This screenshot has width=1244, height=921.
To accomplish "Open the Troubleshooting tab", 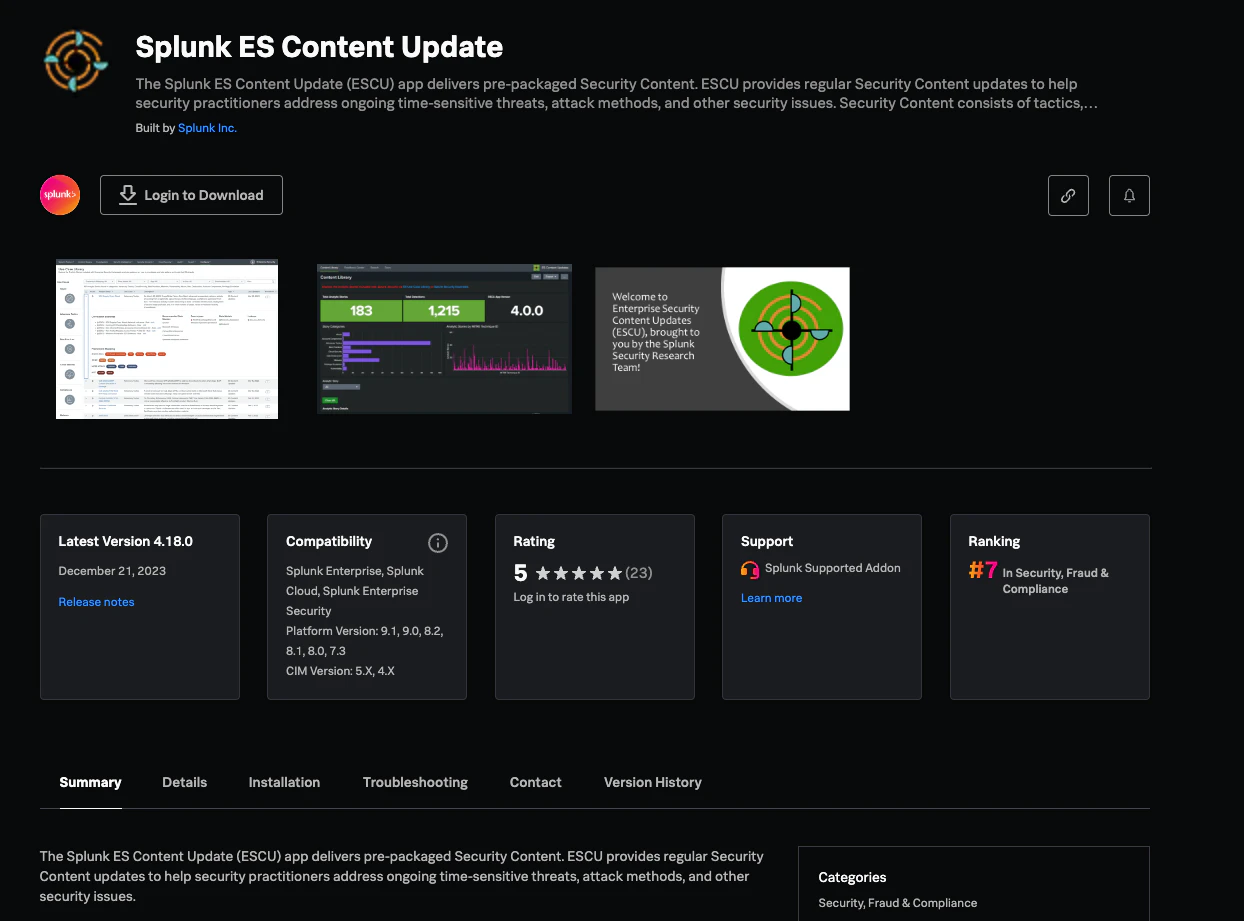I will click(415, 782).
